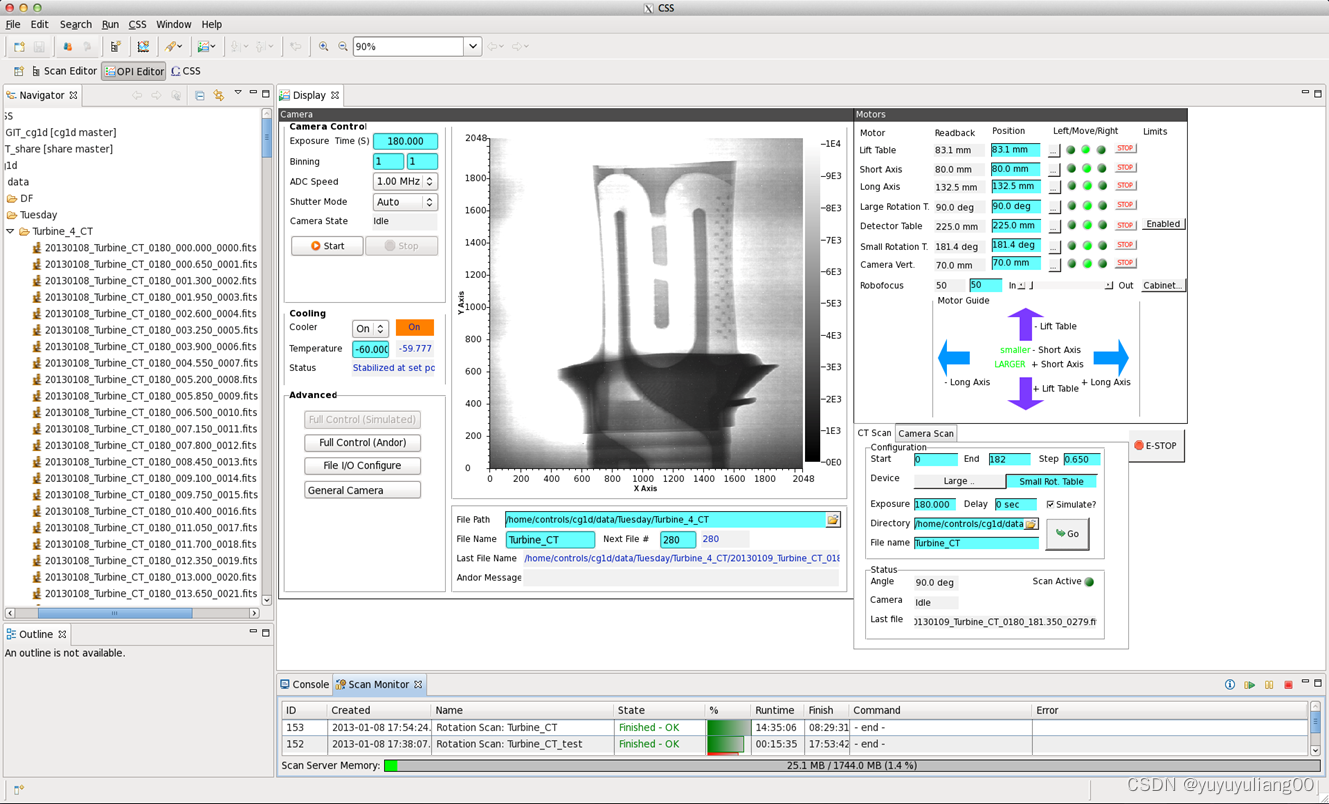Click File I/O Configure button
Screen dimensions: 1329x804
coord(362,465)
